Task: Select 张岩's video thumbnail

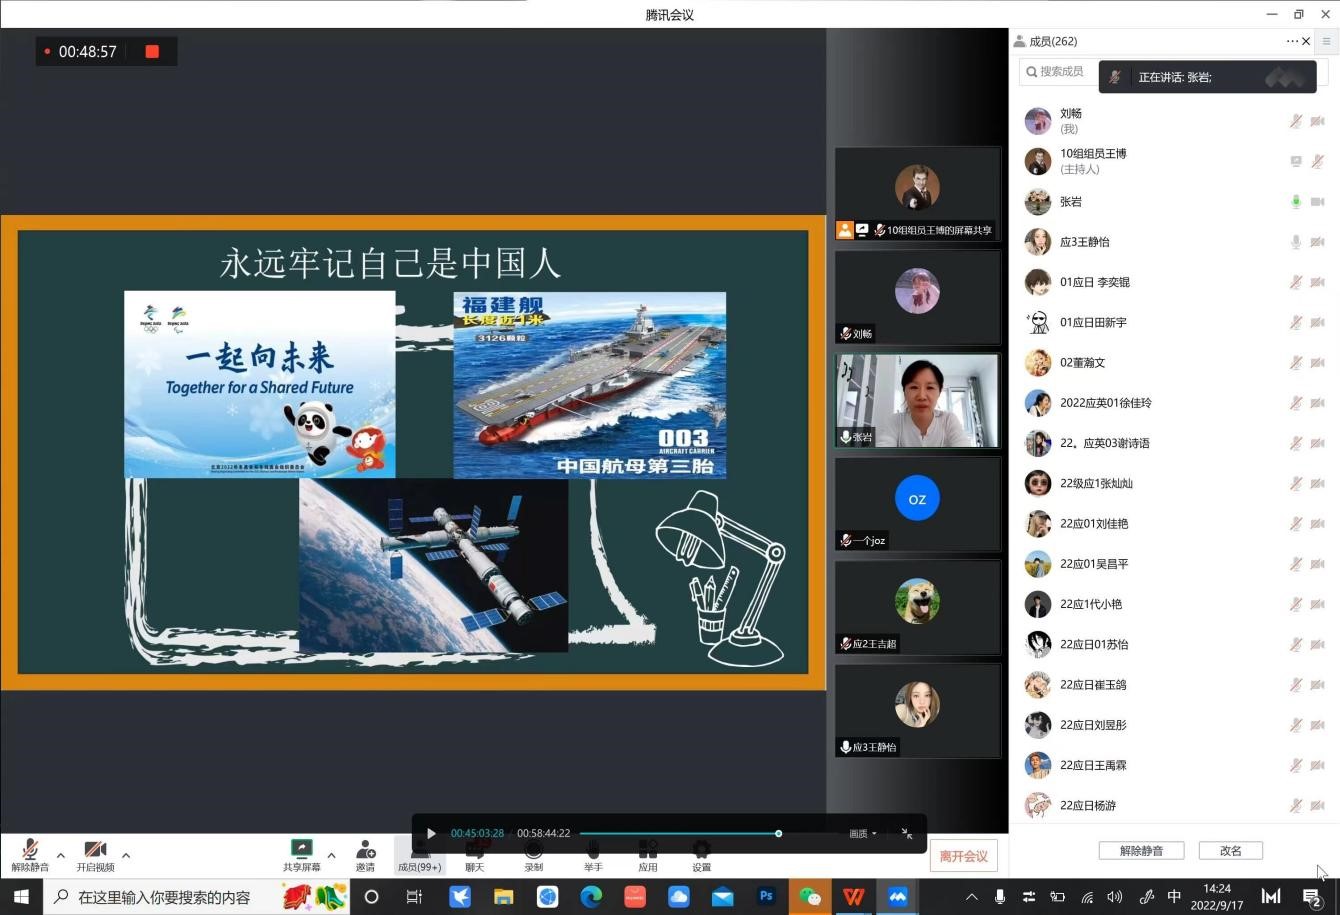Action: tap(917, 401)
